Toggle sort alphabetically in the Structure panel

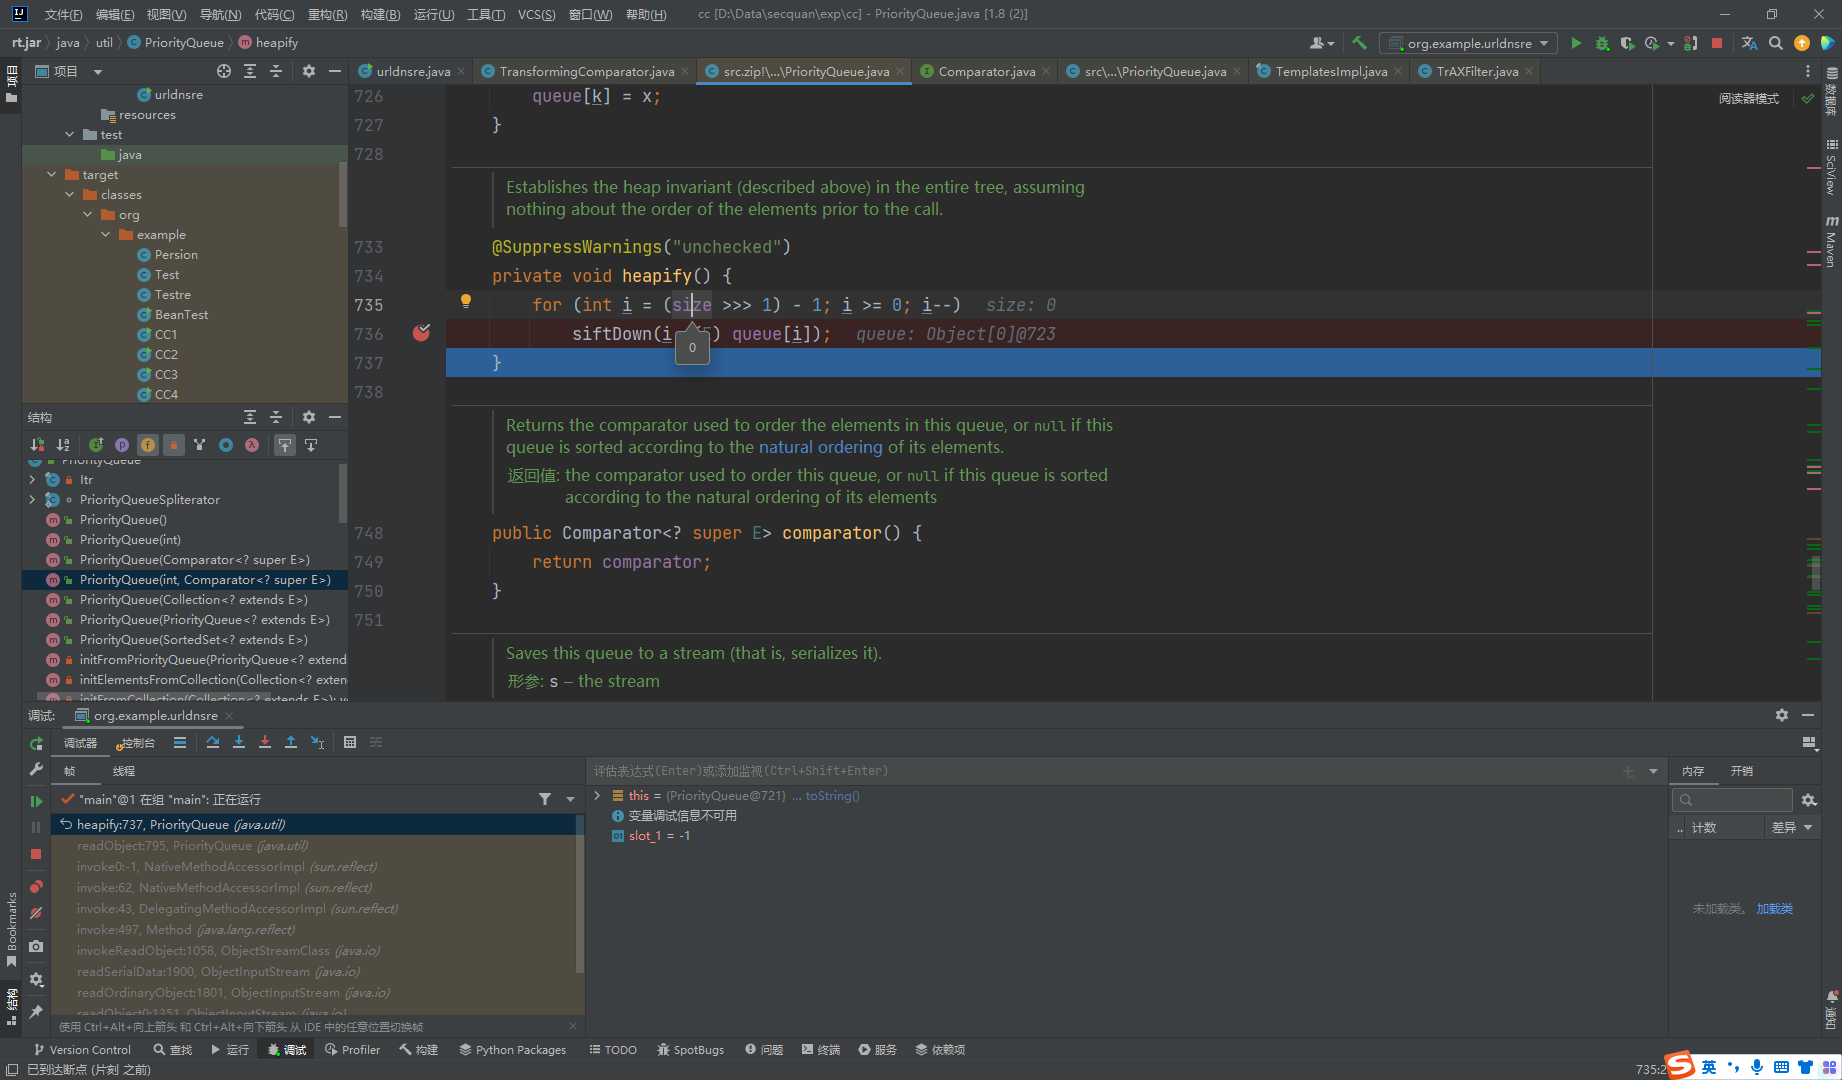(x=63, y=445)
